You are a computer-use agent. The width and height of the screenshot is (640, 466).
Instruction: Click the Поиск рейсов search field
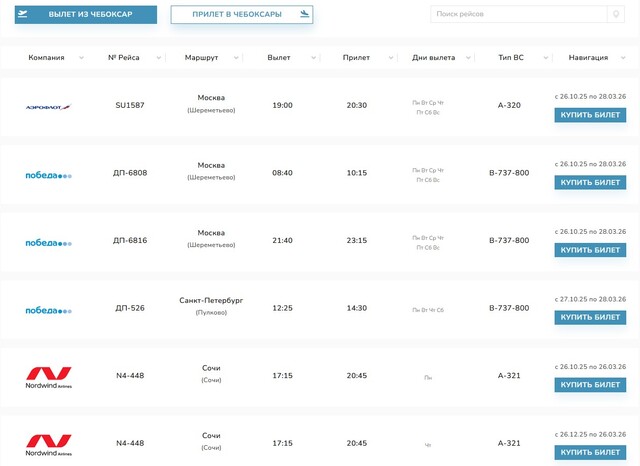516,15
